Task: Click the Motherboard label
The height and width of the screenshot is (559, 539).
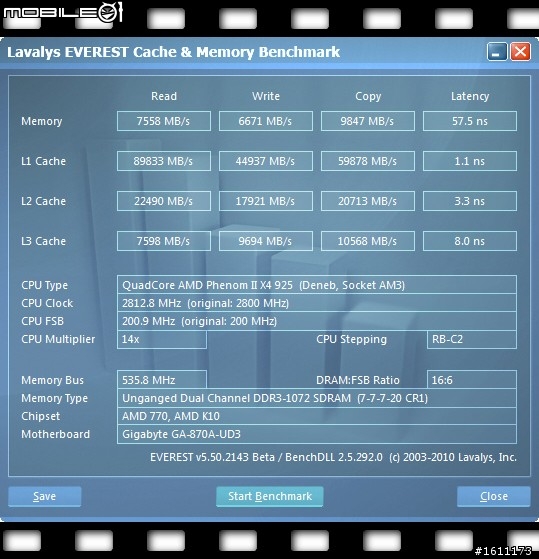Action: point(55,434)
